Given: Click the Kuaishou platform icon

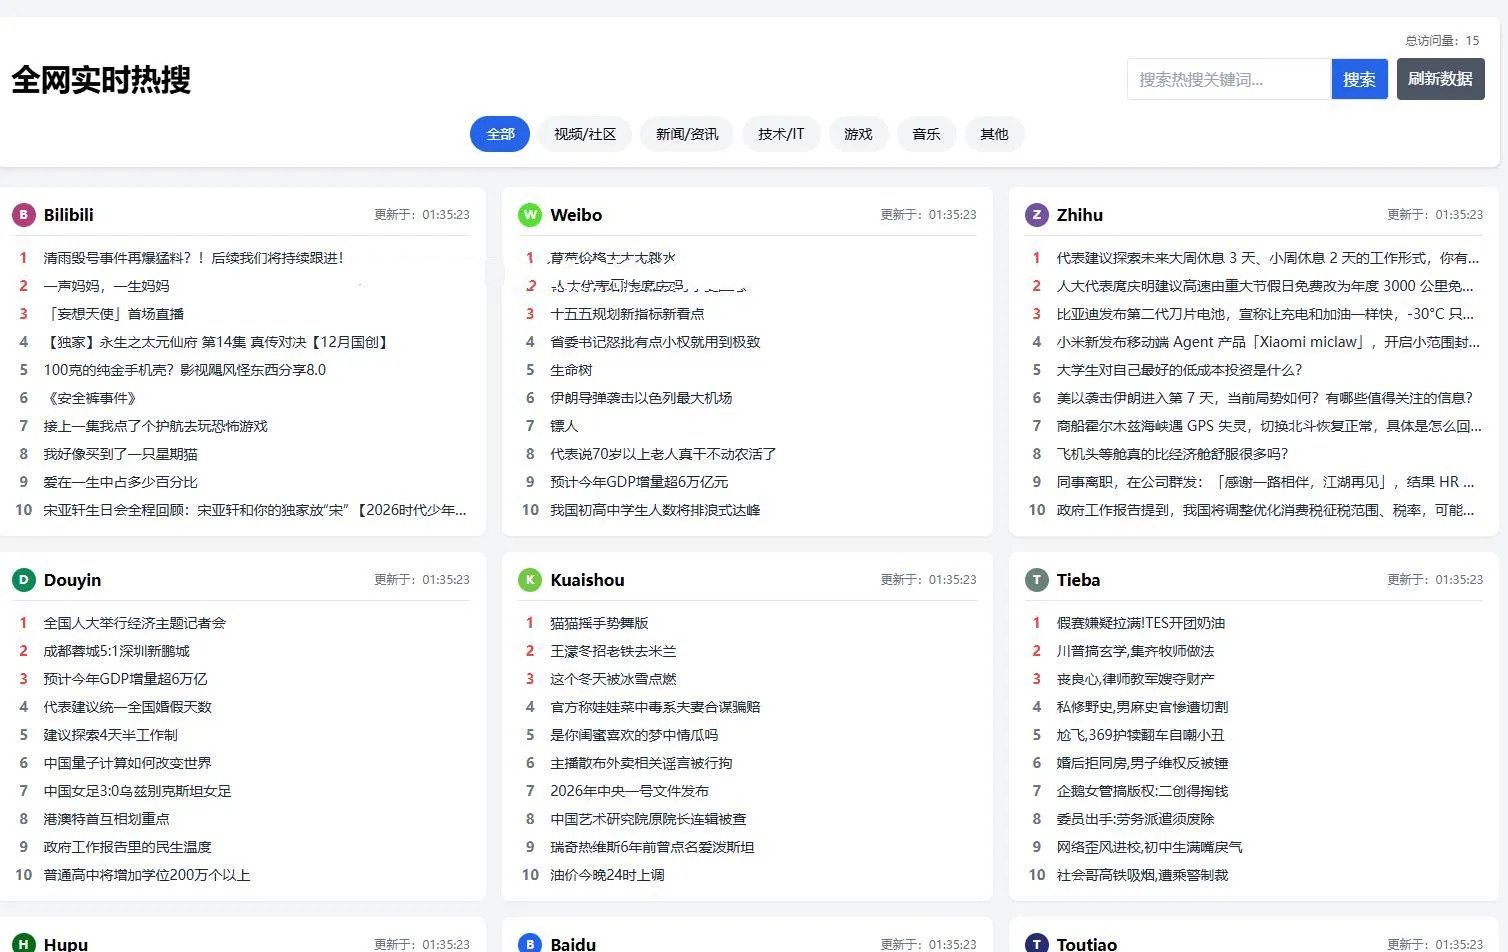Looking at the screenshot, I should (530, 579).
